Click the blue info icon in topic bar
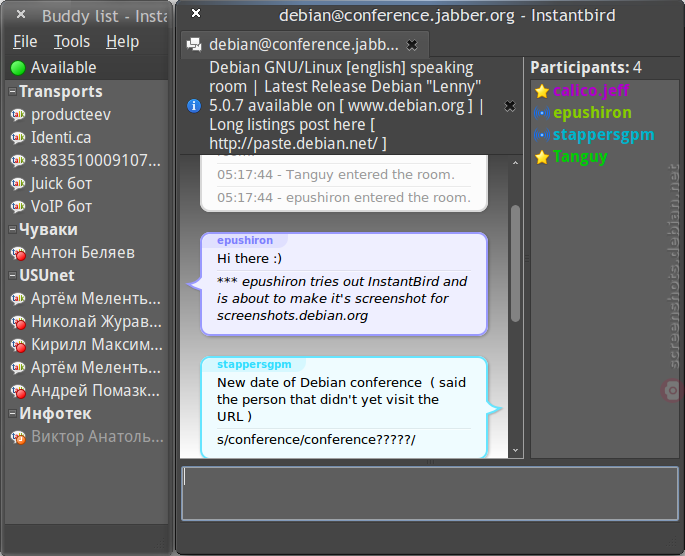The width and height of the screenshot is (685, 556). click(x=194, y=106)
